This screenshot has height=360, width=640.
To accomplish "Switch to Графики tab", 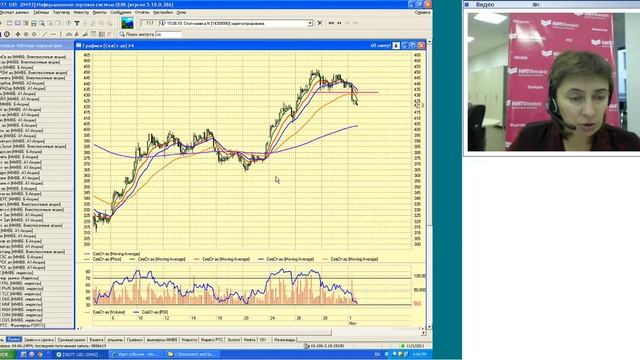I will pyautogui.click(x=134, y=340).
